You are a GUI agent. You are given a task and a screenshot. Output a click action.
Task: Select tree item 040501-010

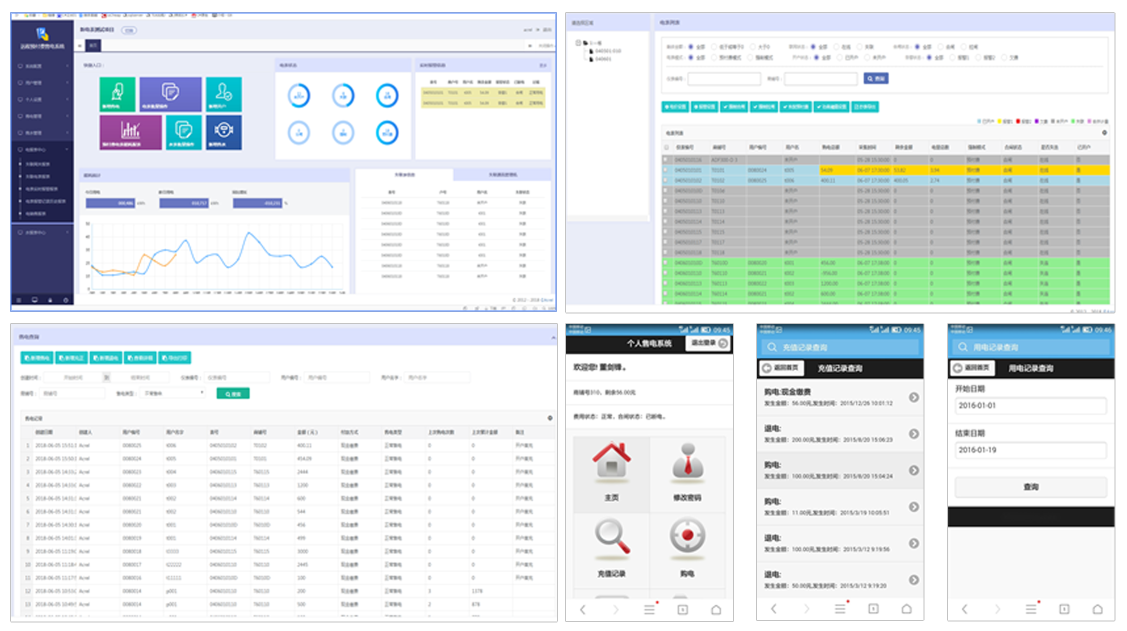[x=607, y=51]
